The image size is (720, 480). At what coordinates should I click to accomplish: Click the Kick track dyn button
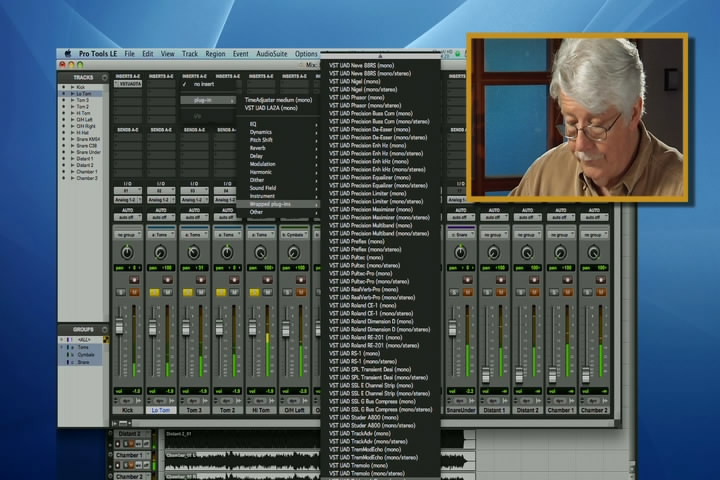127,401
